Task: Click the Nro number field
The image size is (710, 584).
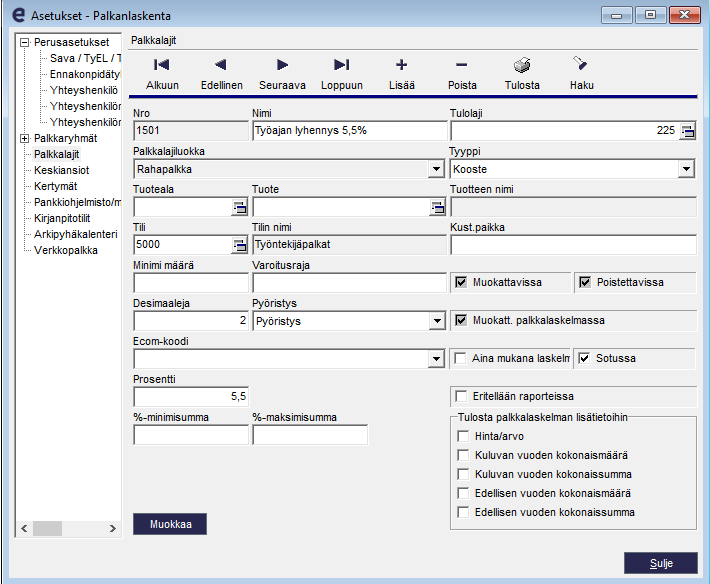Action: coord(191,131)
